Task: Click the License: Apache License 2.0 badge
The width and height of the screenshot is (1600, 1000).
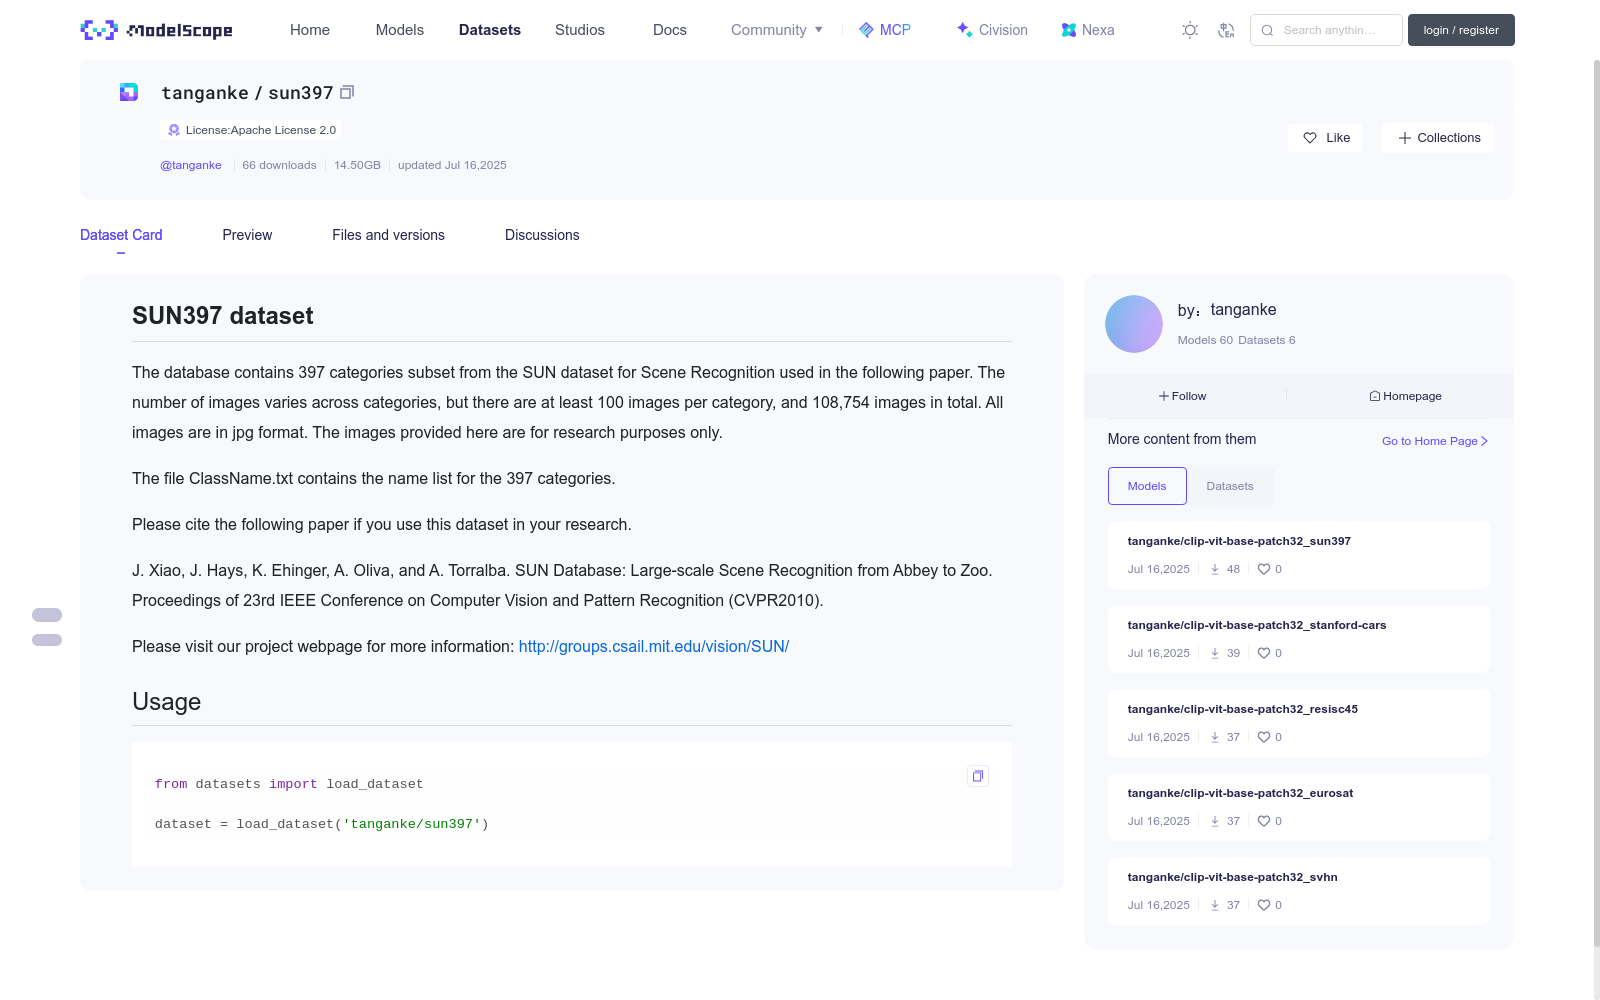Action: tap(250, 130)
